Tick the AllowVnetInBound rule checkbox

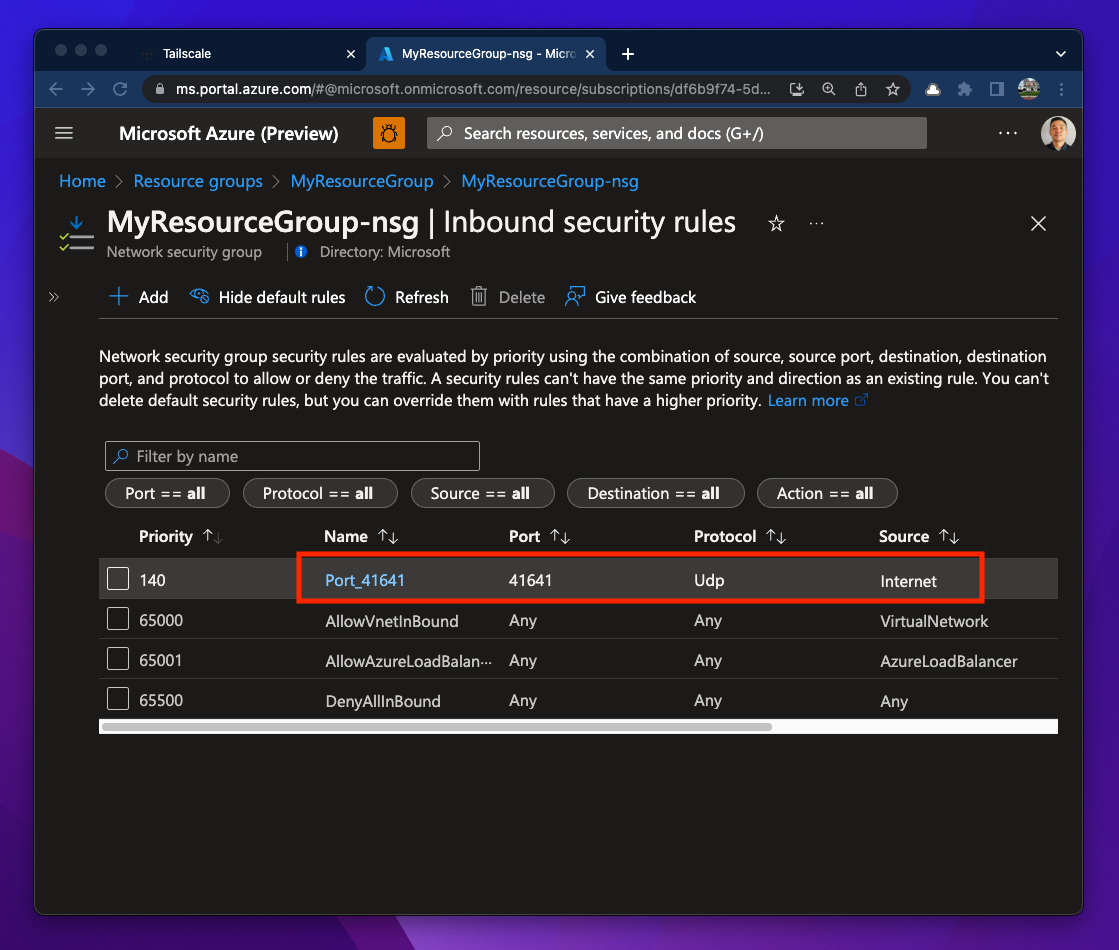coord(118,620)
